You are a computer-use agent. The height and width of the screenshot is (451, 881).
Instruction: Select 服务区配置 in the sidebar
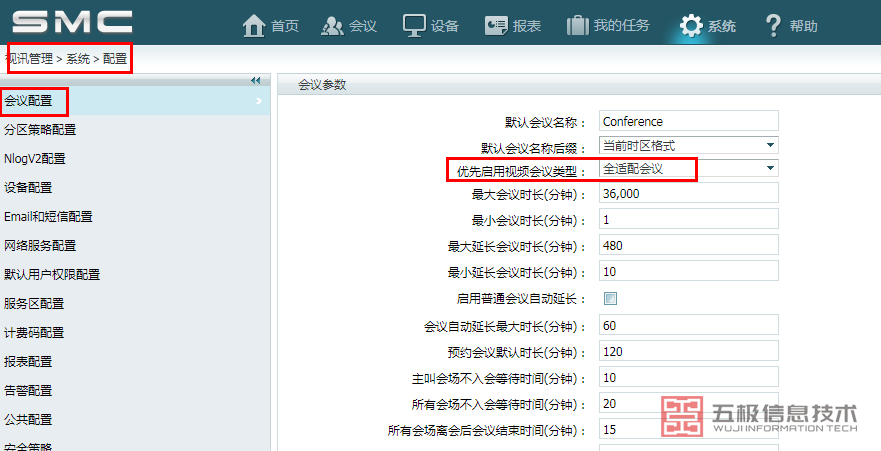click(x=34, y=304)
